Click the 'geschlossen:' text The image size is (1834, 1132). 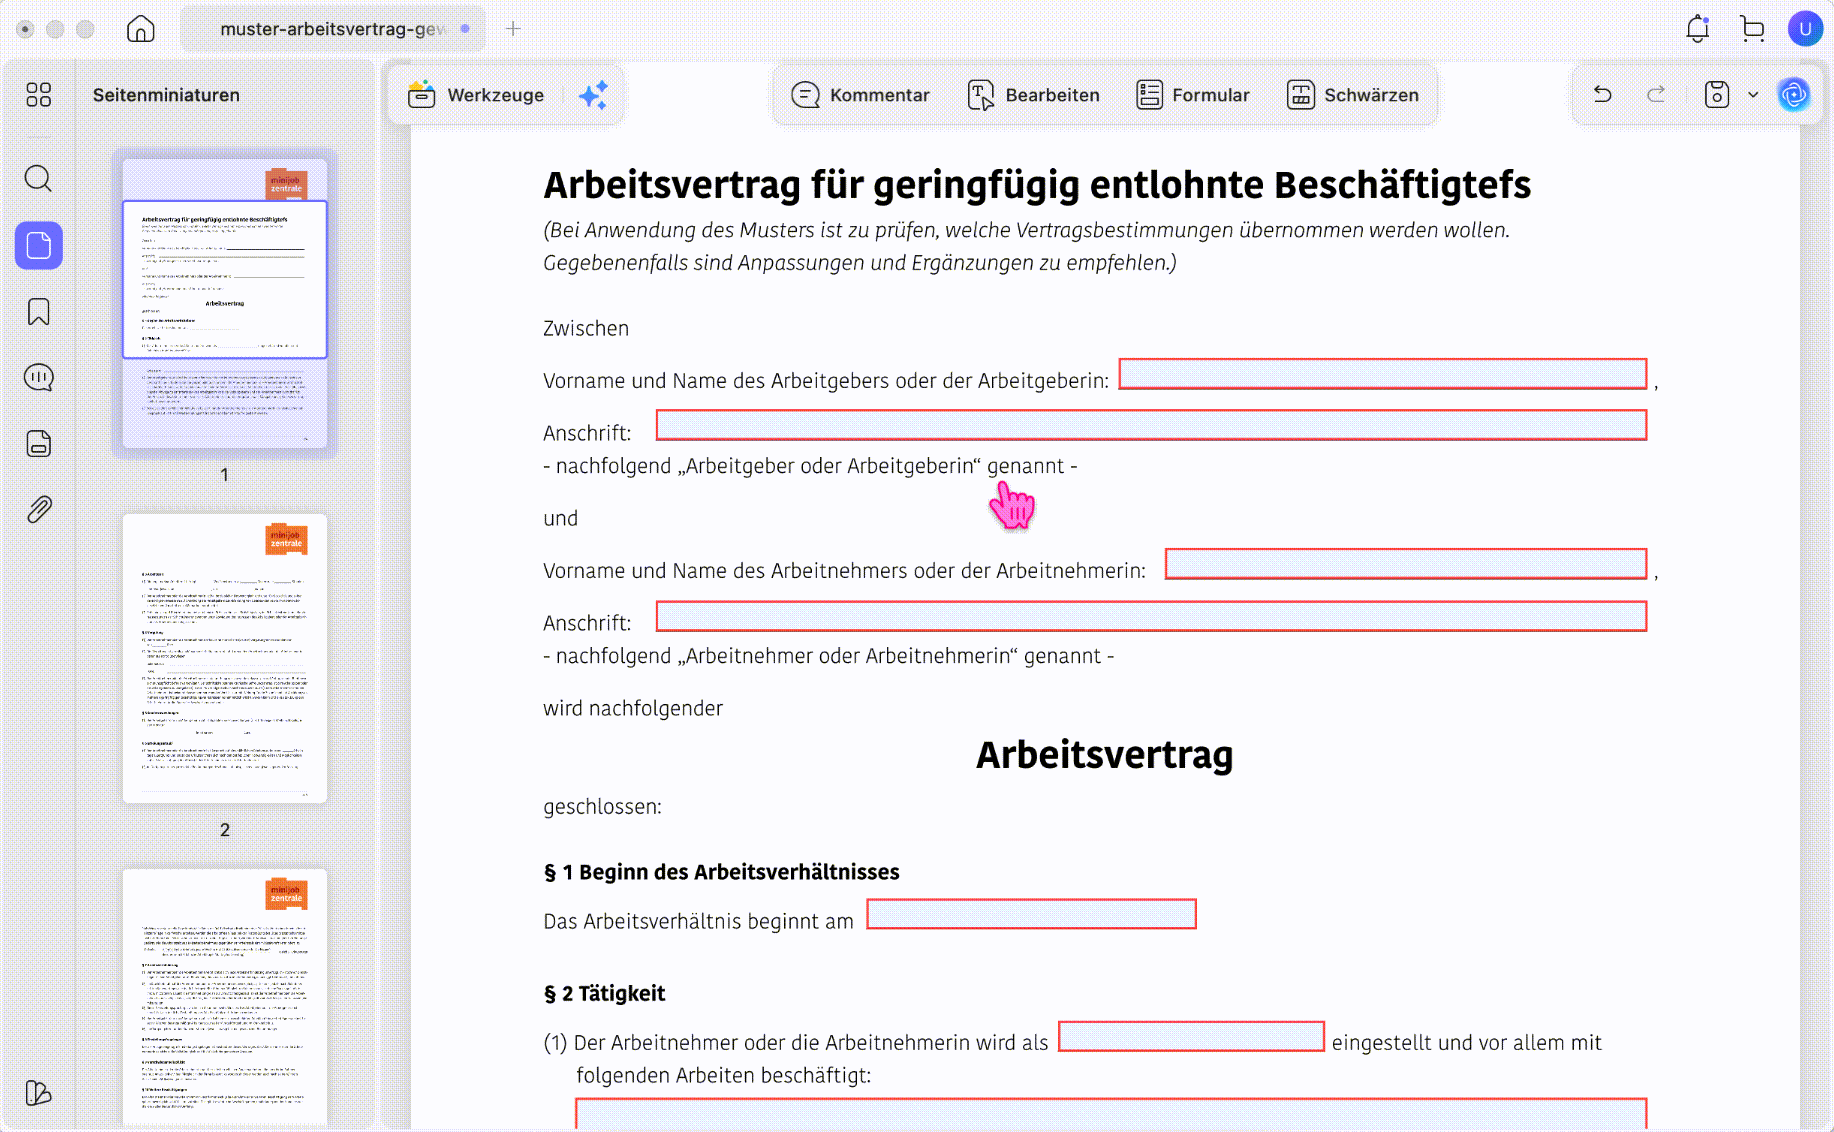coord(602,807)
